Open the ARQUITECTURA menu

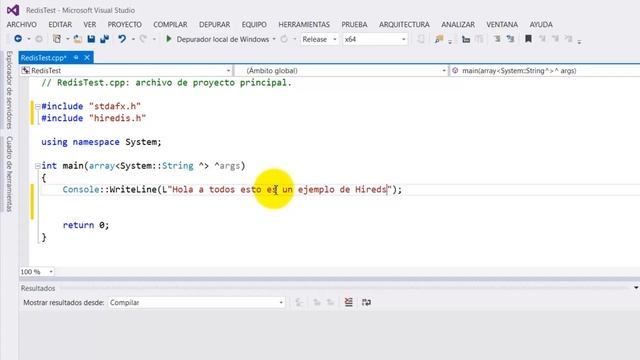click(x=404, y=24)
